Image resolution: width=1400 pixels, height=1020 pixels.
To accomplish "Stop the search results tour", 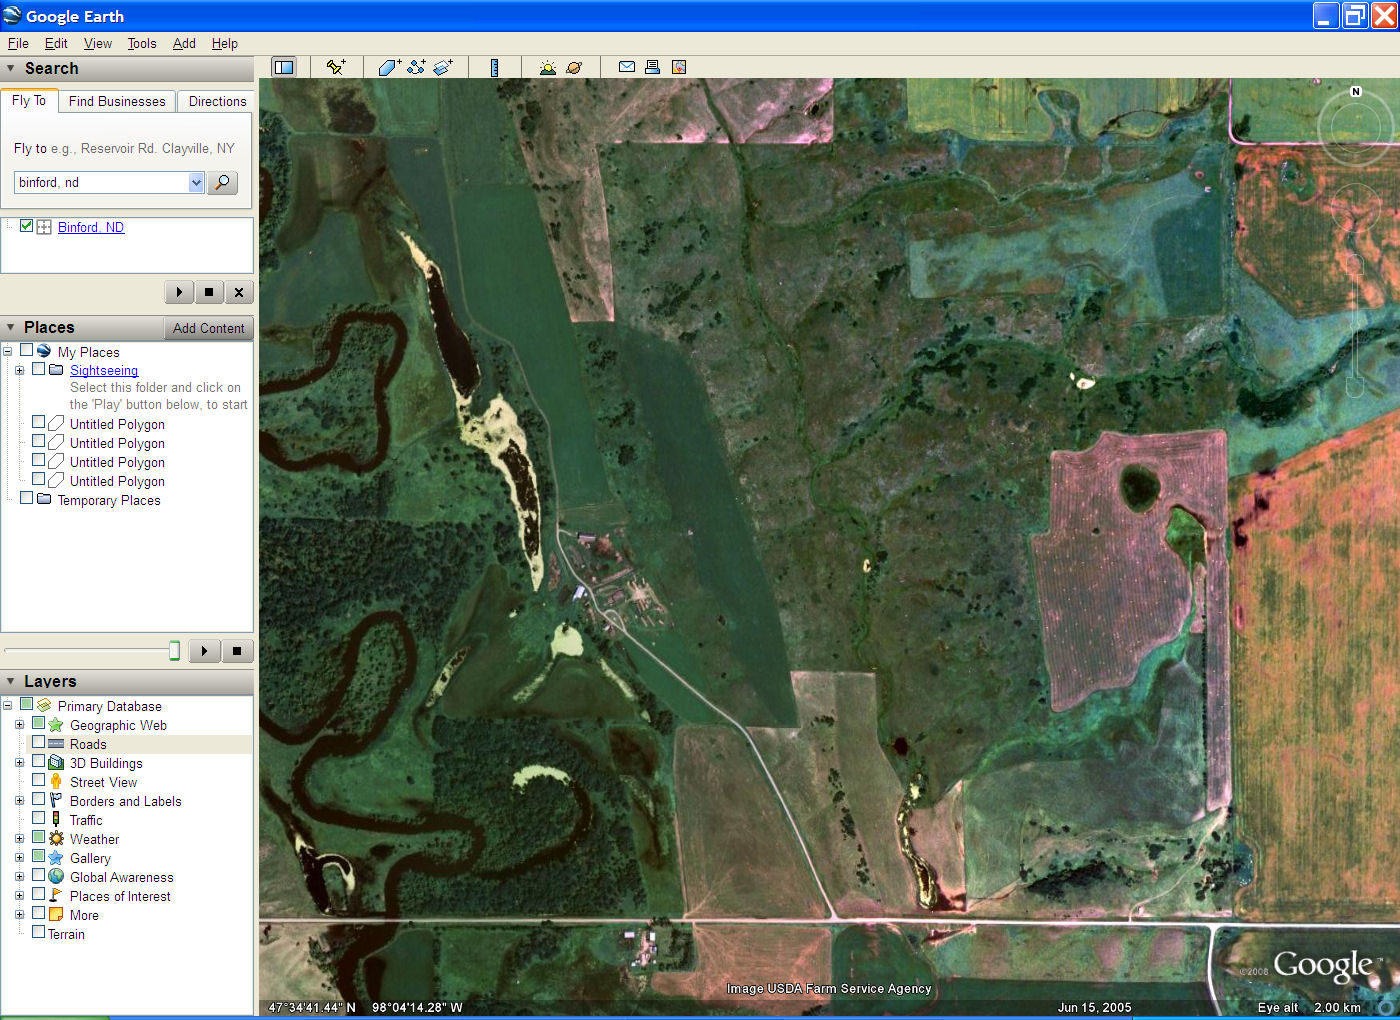I will tap(208, 292).
